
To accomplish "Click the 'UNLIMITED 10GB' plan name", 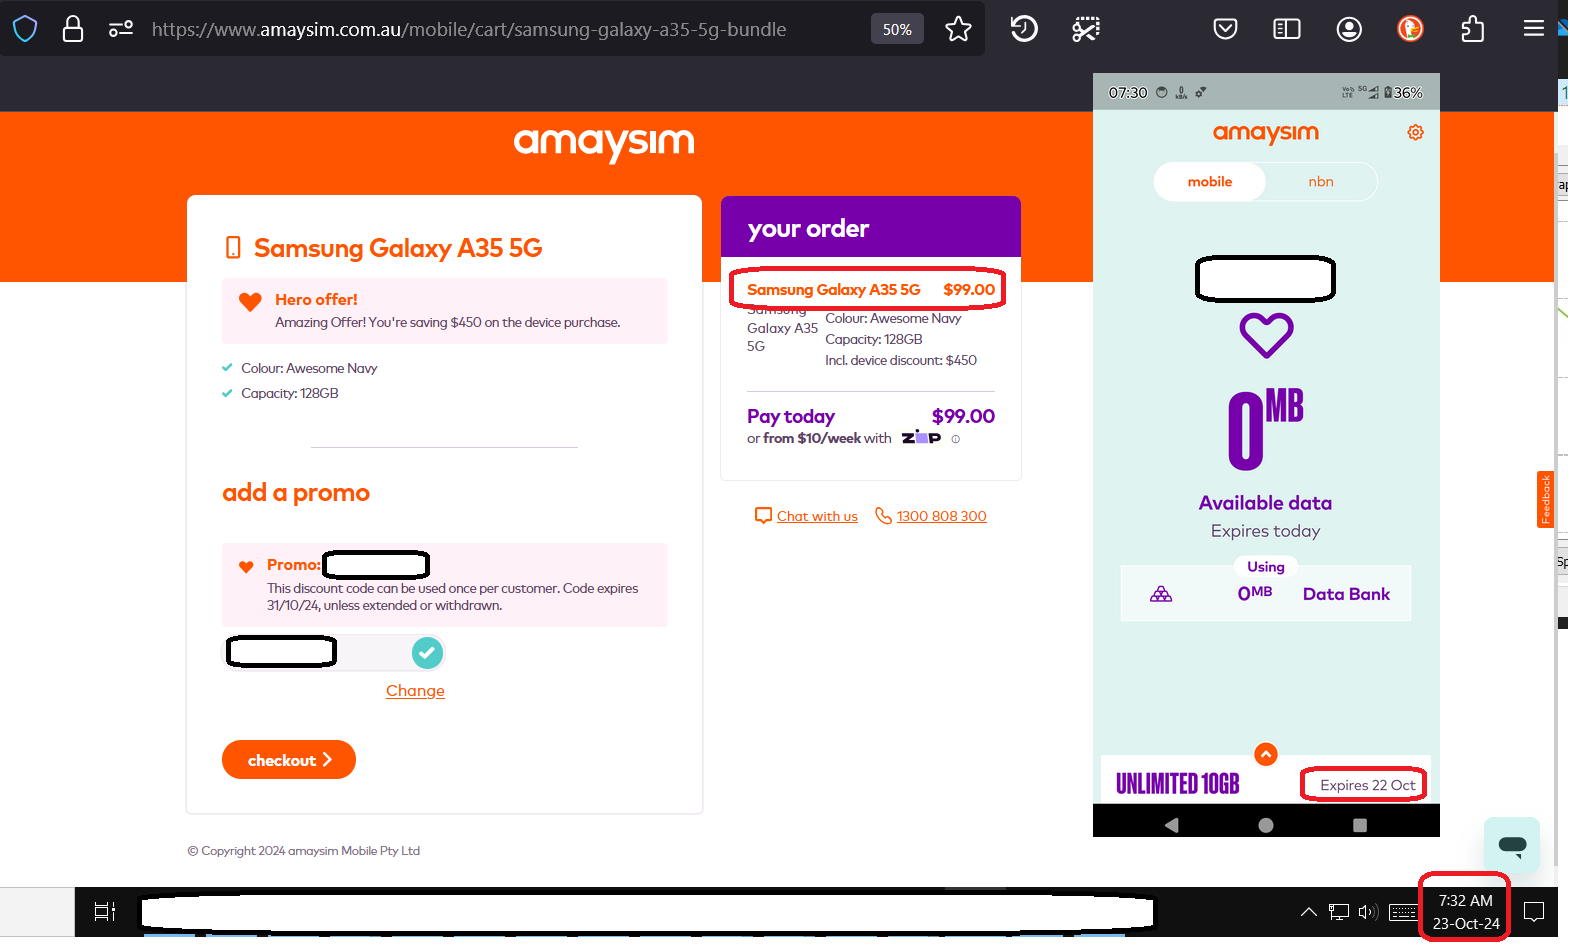I will point(1177,784).
